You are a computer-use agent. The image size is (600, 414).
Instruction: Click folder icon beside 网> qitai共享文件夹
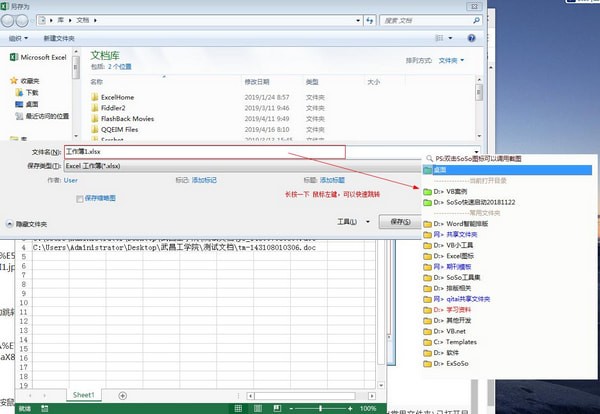click(427, 299)
